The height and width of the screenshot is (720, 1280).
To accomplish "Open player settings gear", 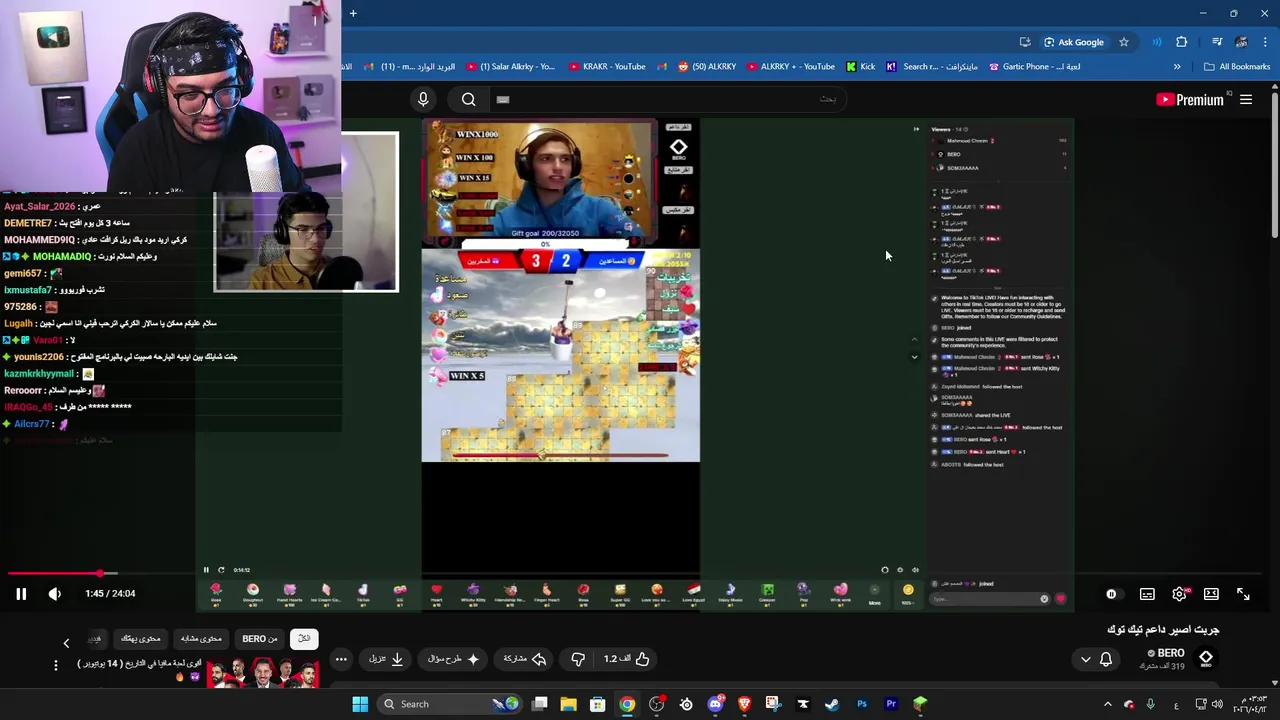I will 1180,594.
